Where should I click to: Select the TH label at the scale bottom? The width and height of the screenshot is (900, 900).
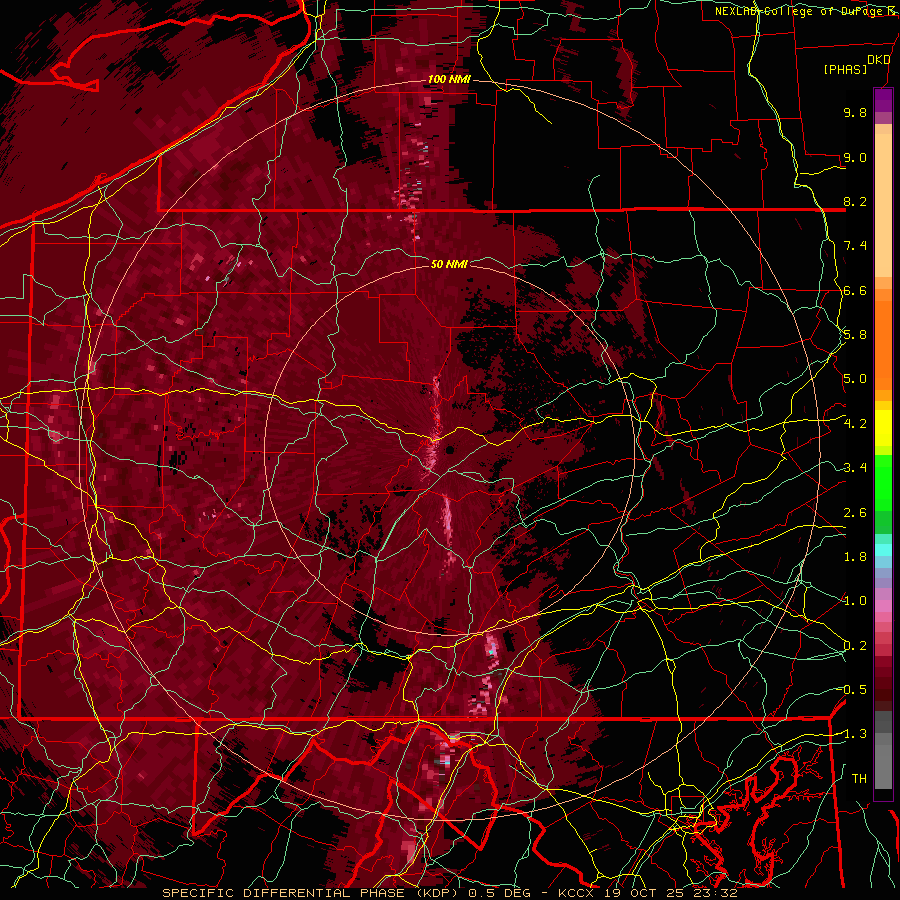[x=859, y=779]
